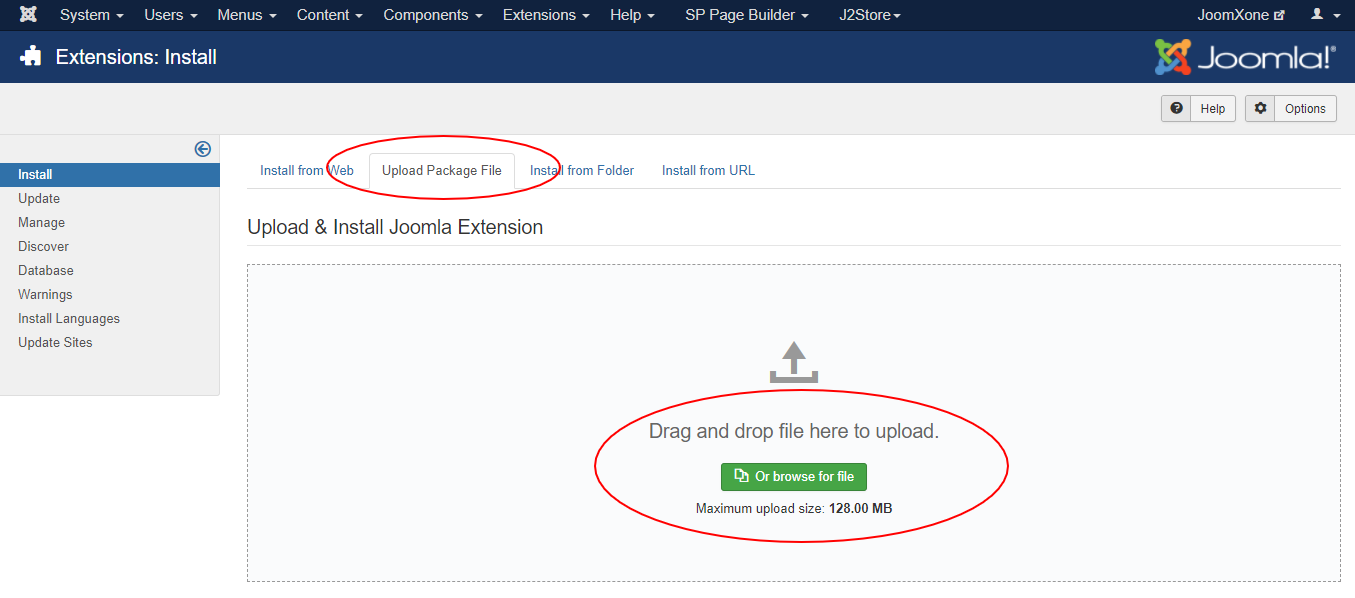
Task: Click the puzzle piece Extensions icon
Action: (31, 57)
